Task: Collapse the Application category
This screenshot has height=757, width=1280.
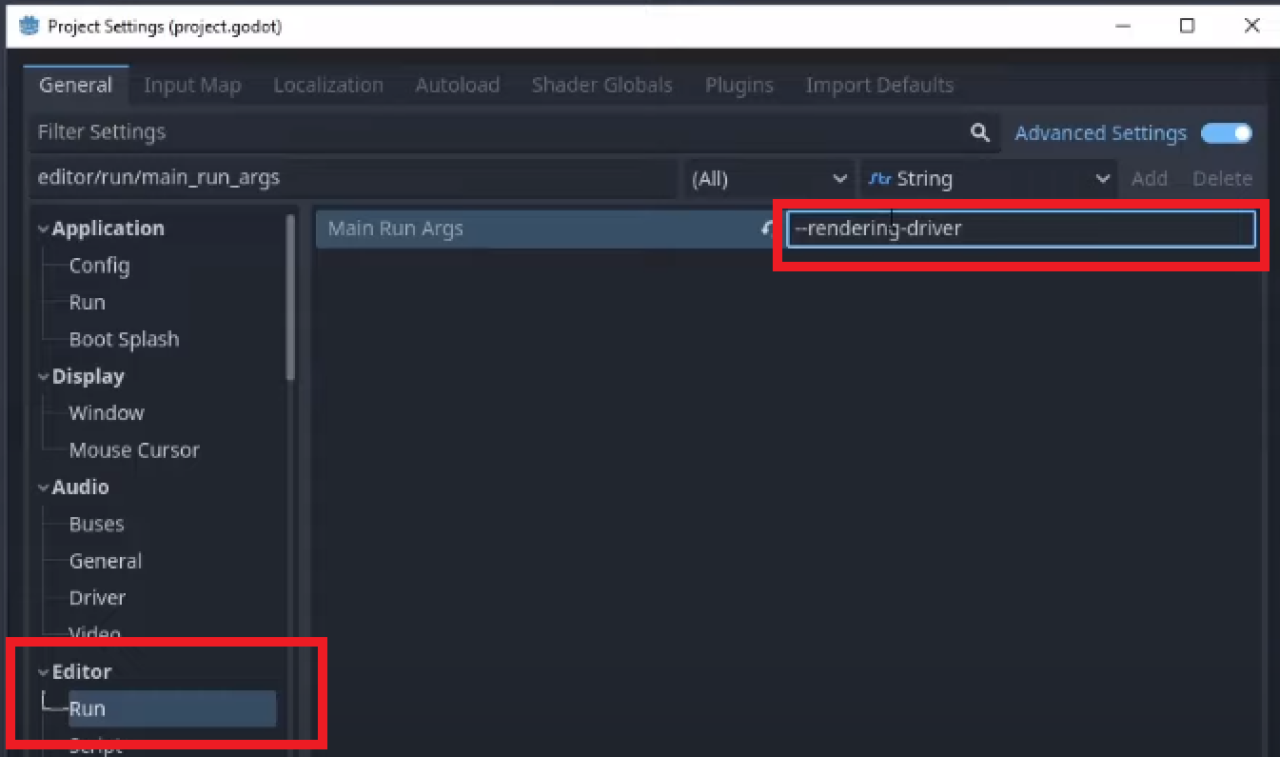Action: 43,228
